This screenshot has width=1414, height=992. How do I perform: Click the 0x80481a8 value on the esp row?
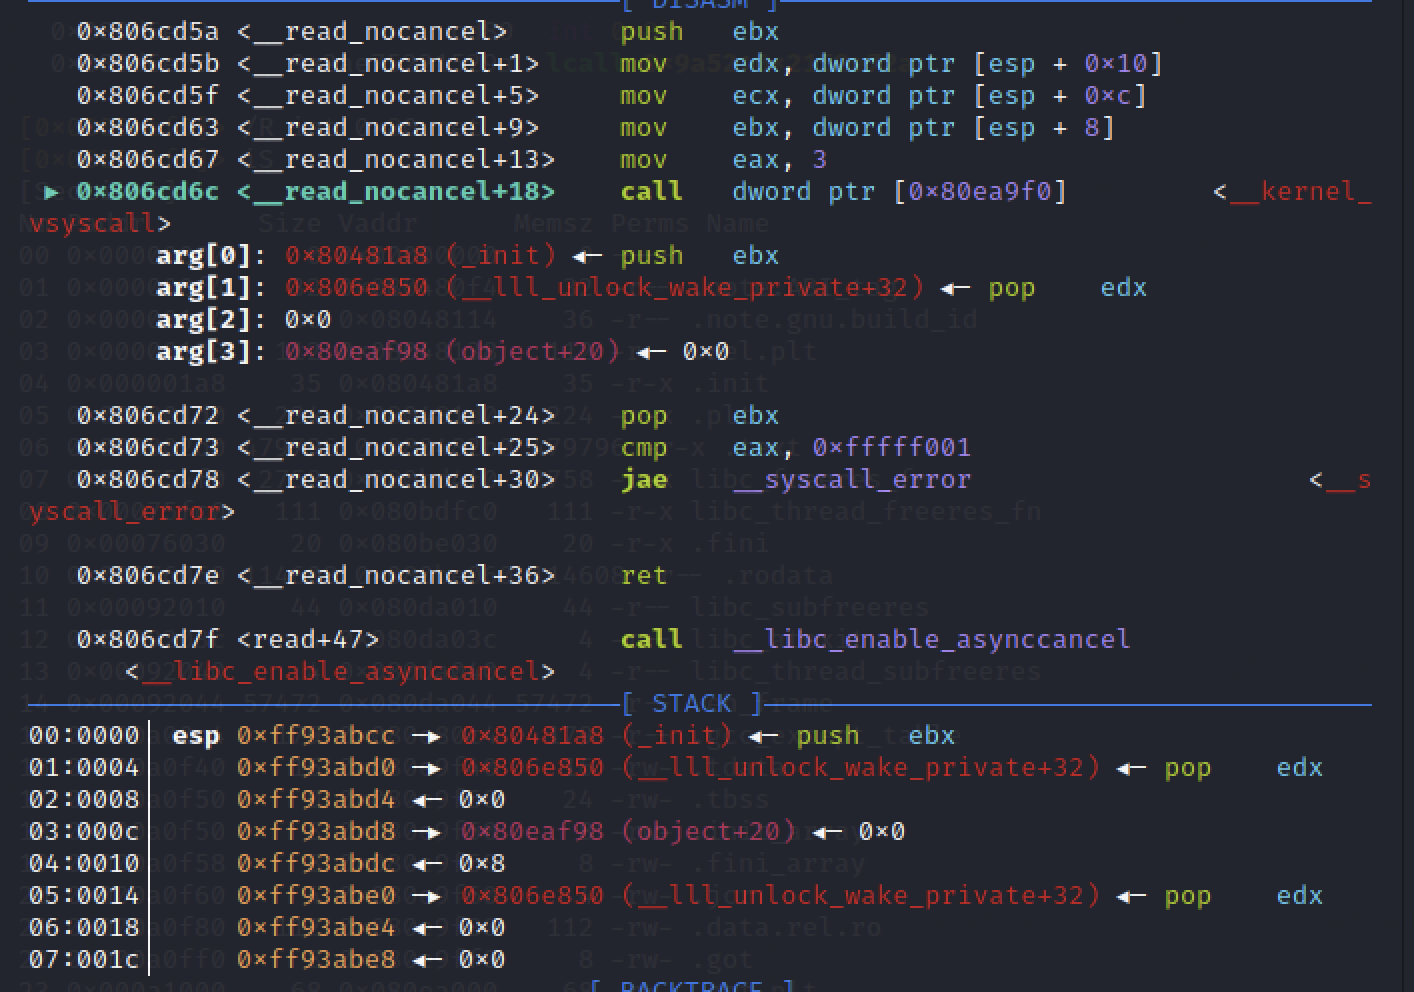point(532,736)
